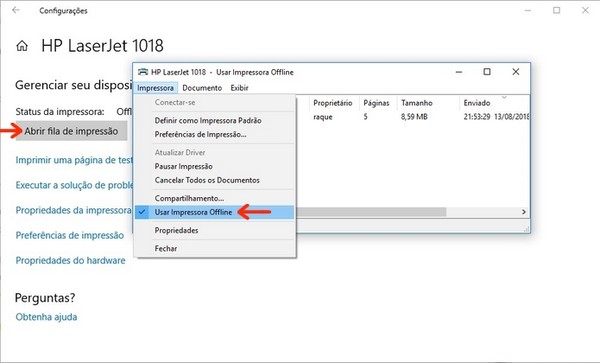Click the sent time '21:53:29'
The width and height of the screenshot is (600, 363).
tap(476, 117)
